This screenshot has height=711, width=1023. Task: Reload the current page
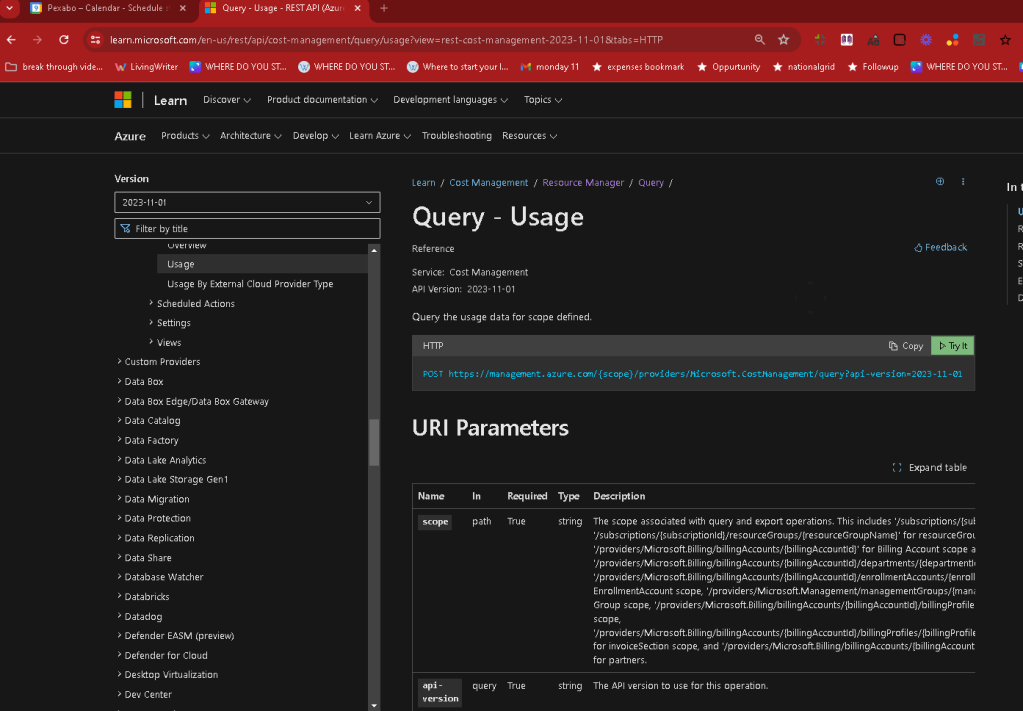pyautogui.click(x=64, y=40)
